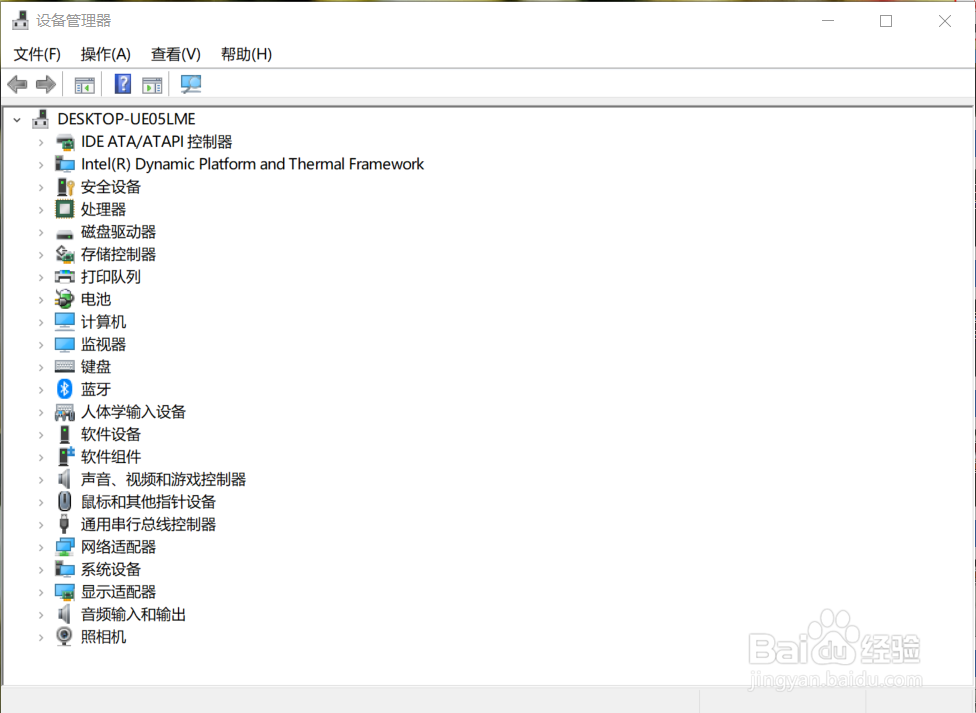976x713 pixels.
Task: Select the 软件设备 label
Action: pos(111,434)
